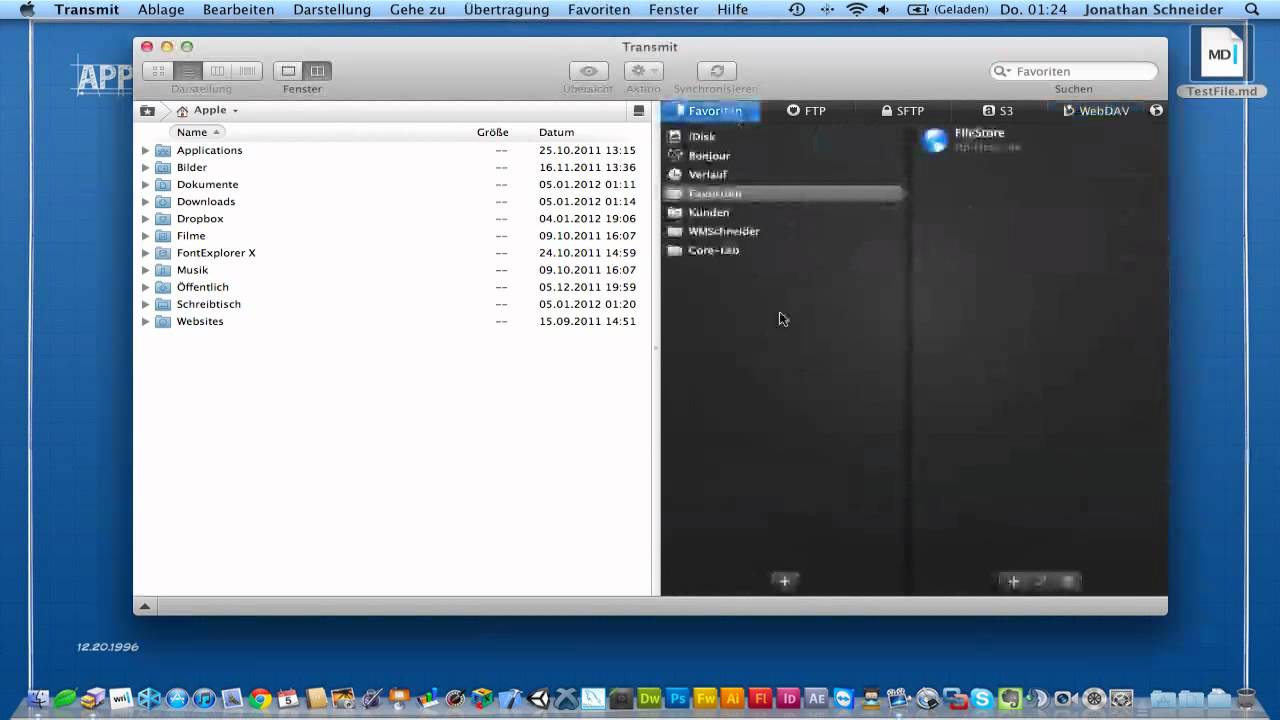
Task: Click the Übersicht eye icon
Action: pos(589,71)
